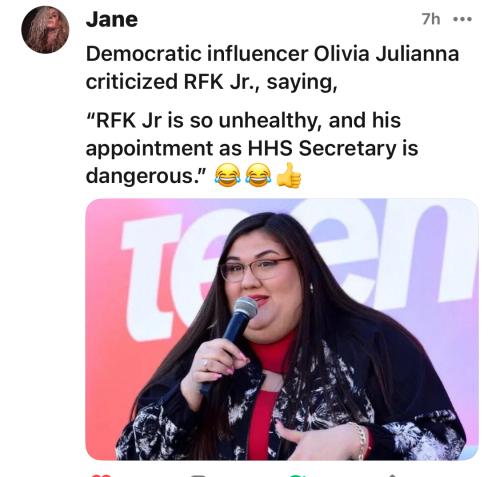
Task: Click the quote line starting '“RFK Jr is so unhealthy'
Action: pos(243,120)
